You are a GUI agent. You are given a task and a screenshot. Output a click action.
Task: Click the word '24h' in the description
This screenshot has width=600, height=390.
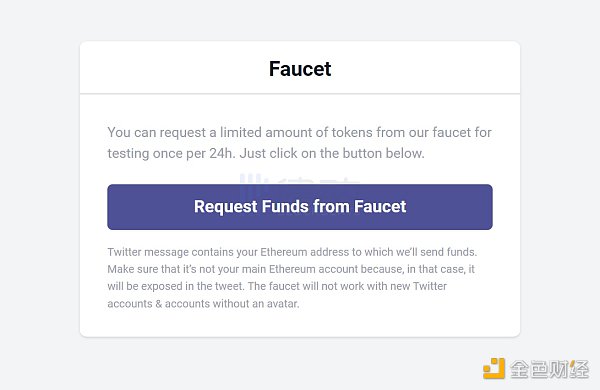(x=221, y=153)
